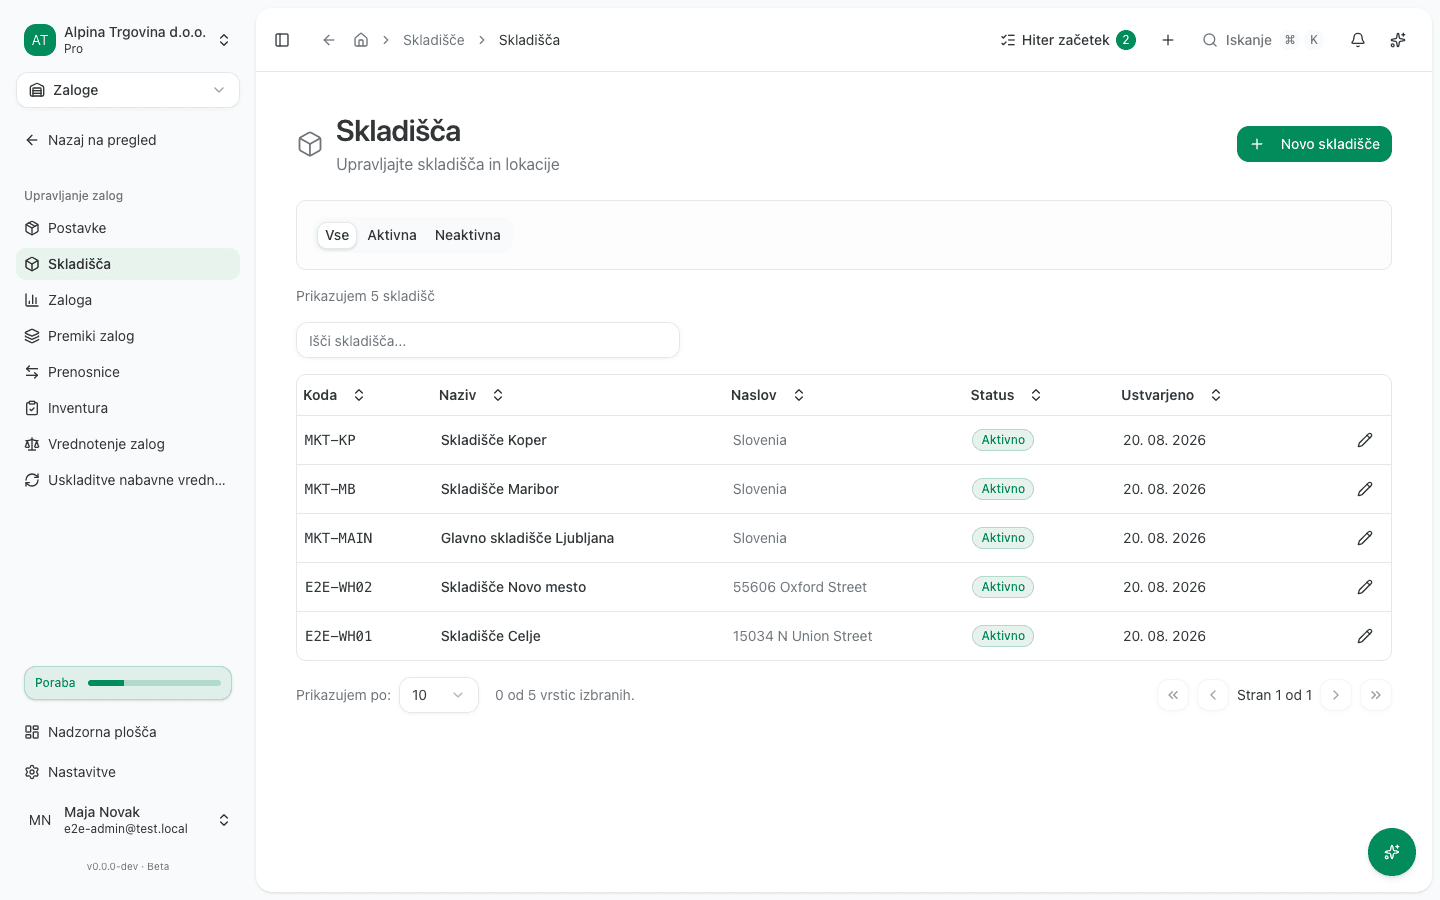Click Skladišče breadcrumb link
The height and width of the screenshot is (900, 1440).
434,40
